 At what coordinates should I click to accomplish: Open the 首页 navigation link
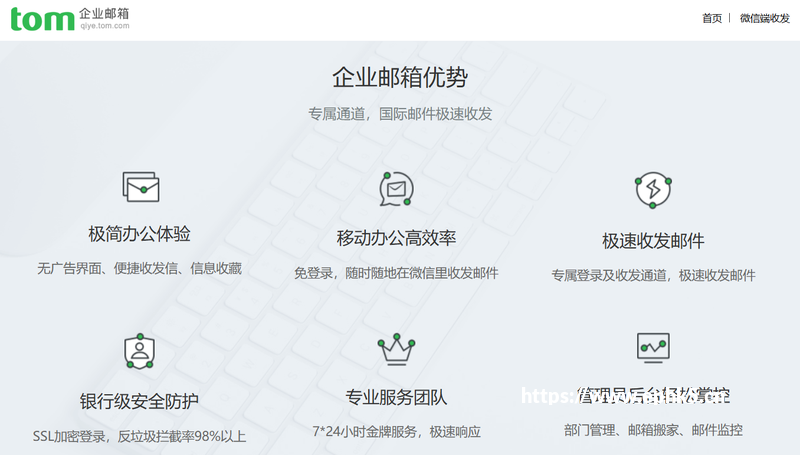coord(712,18)
